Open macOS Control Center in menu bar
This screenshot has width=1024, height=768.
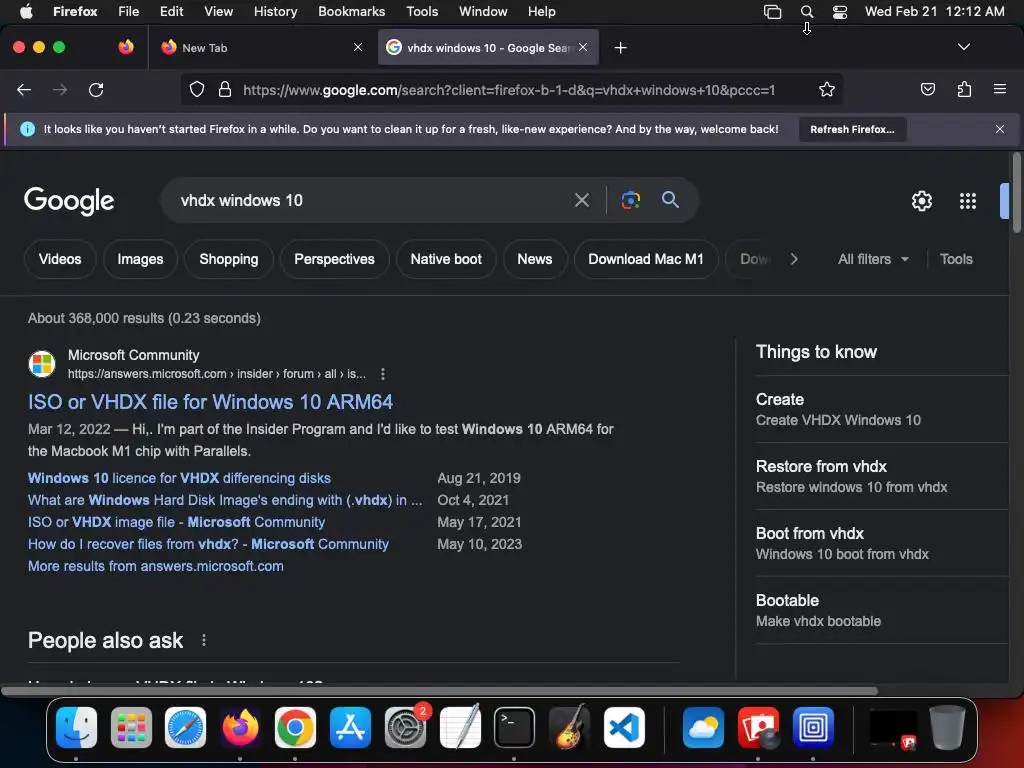pyautogui.click(x=840, y=12)
